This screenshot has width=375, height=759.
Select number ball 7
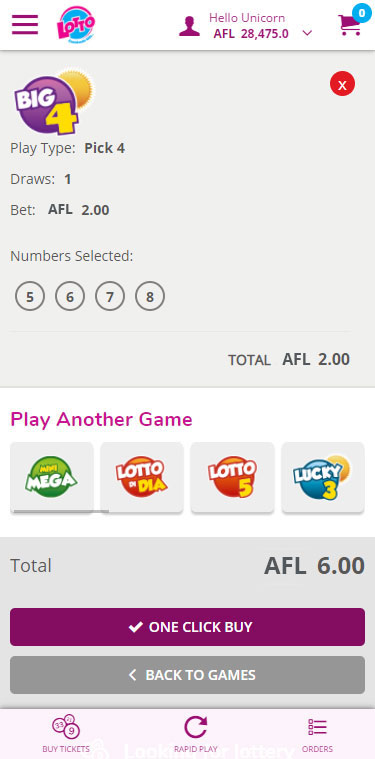(x=110, y=297)
